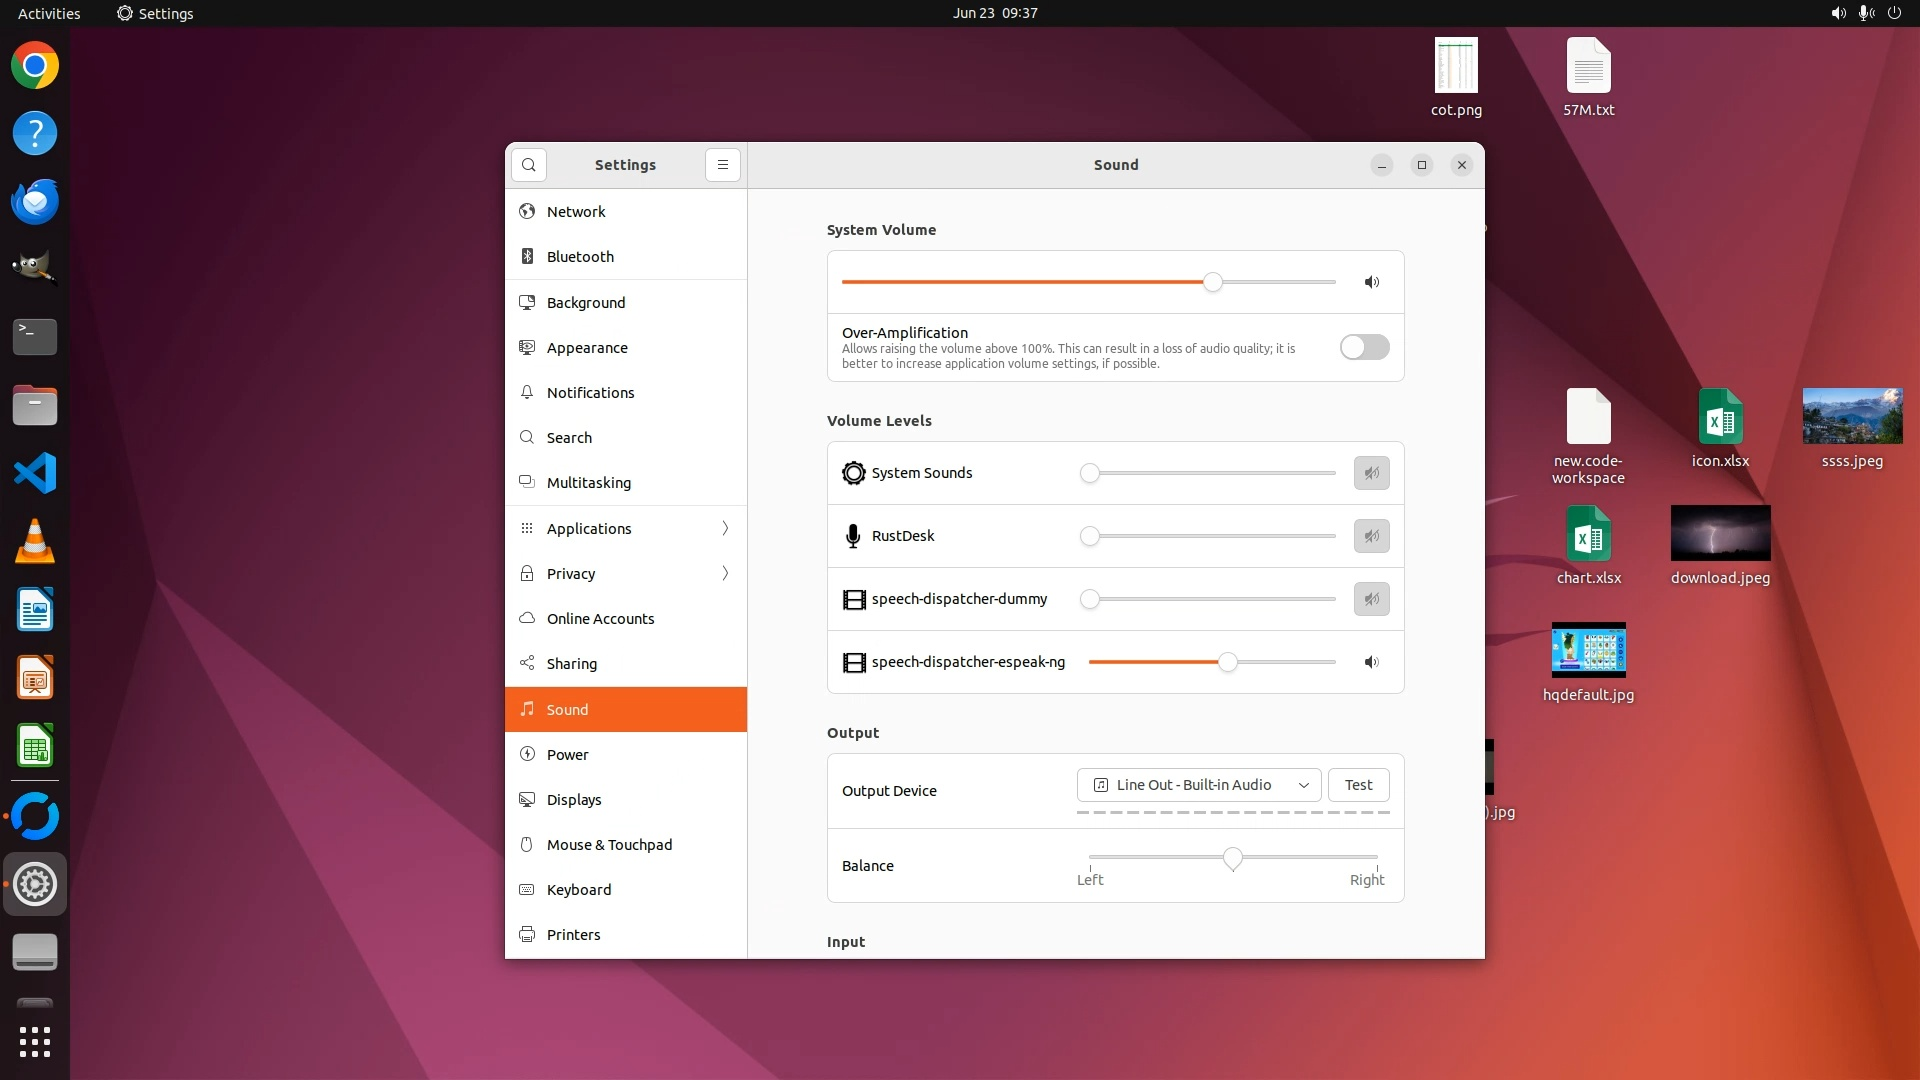Unmute the RustDesk speaker icon

tap(1371, 536)
